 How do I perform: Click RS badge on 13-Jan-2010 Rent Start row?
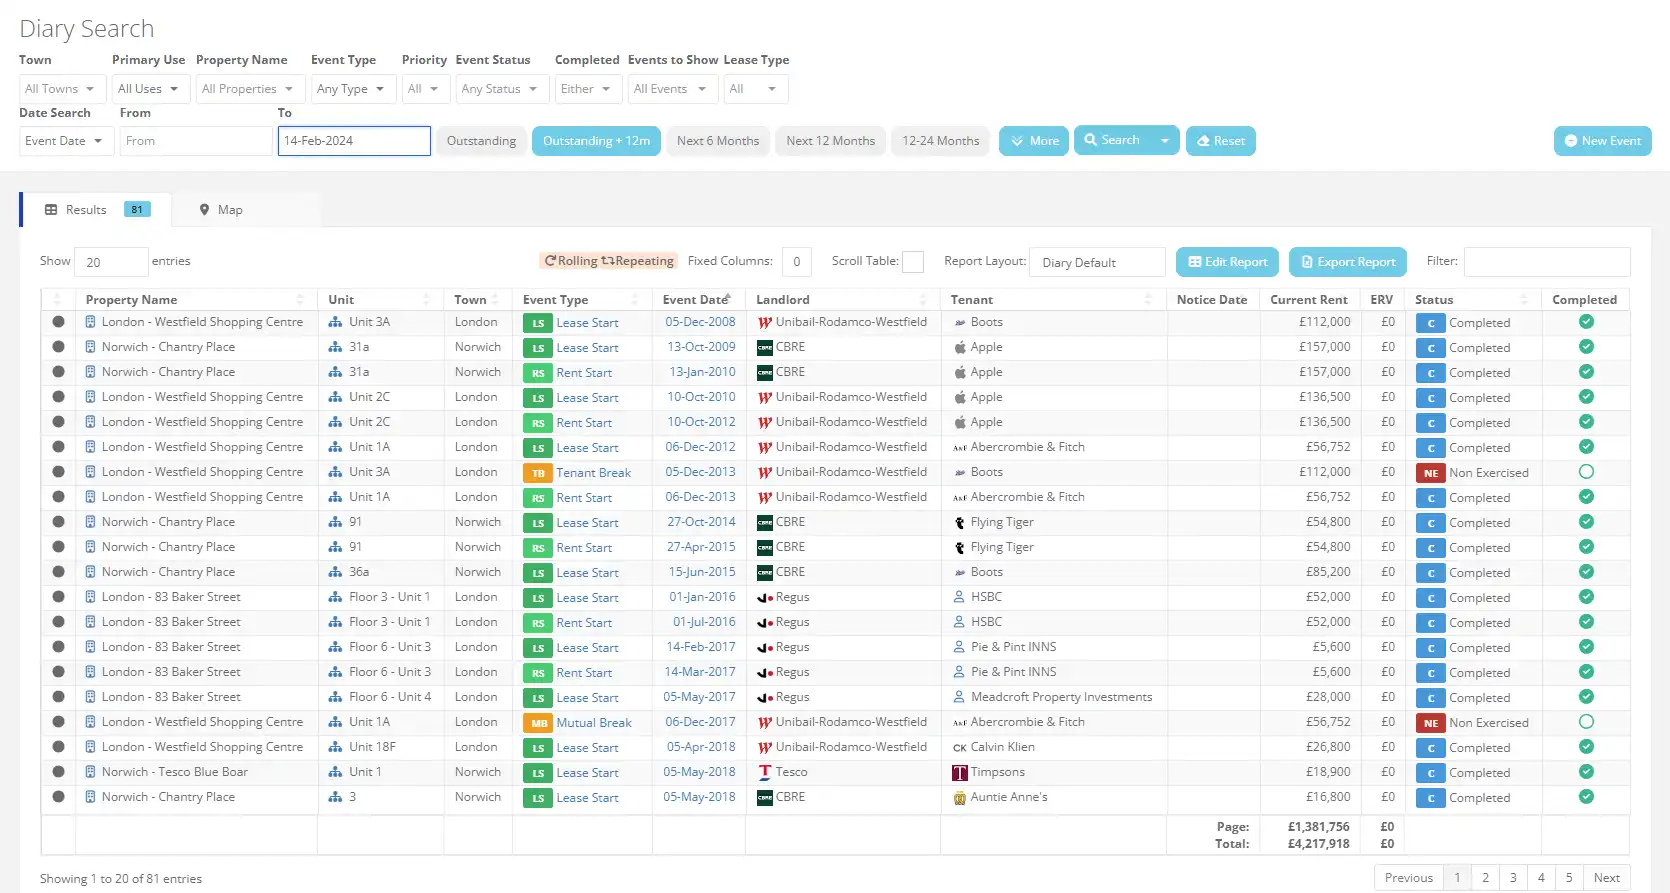538,373
